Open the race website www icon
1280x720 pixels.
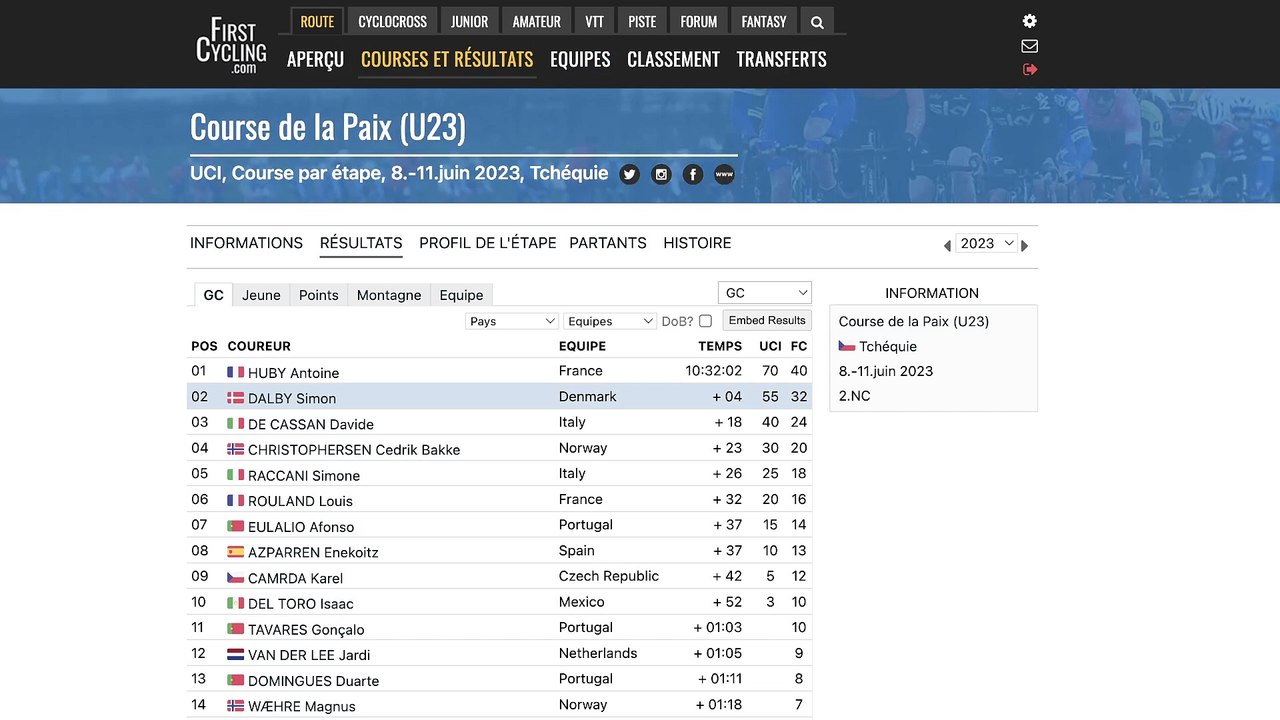pyautogui.click(x=724, y=175)
